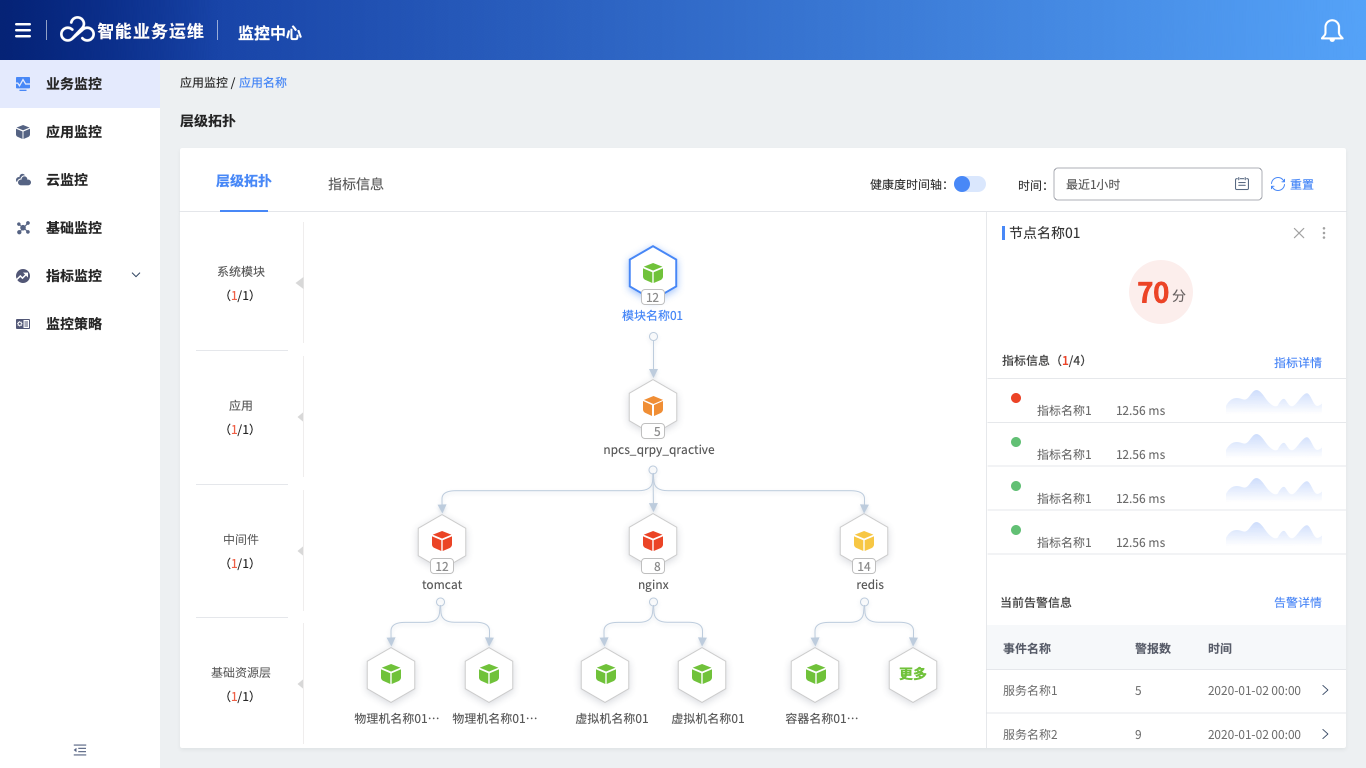This screenshot has height=768, width=1366.
Task: Expand the 指标监控 submenu chevron
Action: point(137,276)
